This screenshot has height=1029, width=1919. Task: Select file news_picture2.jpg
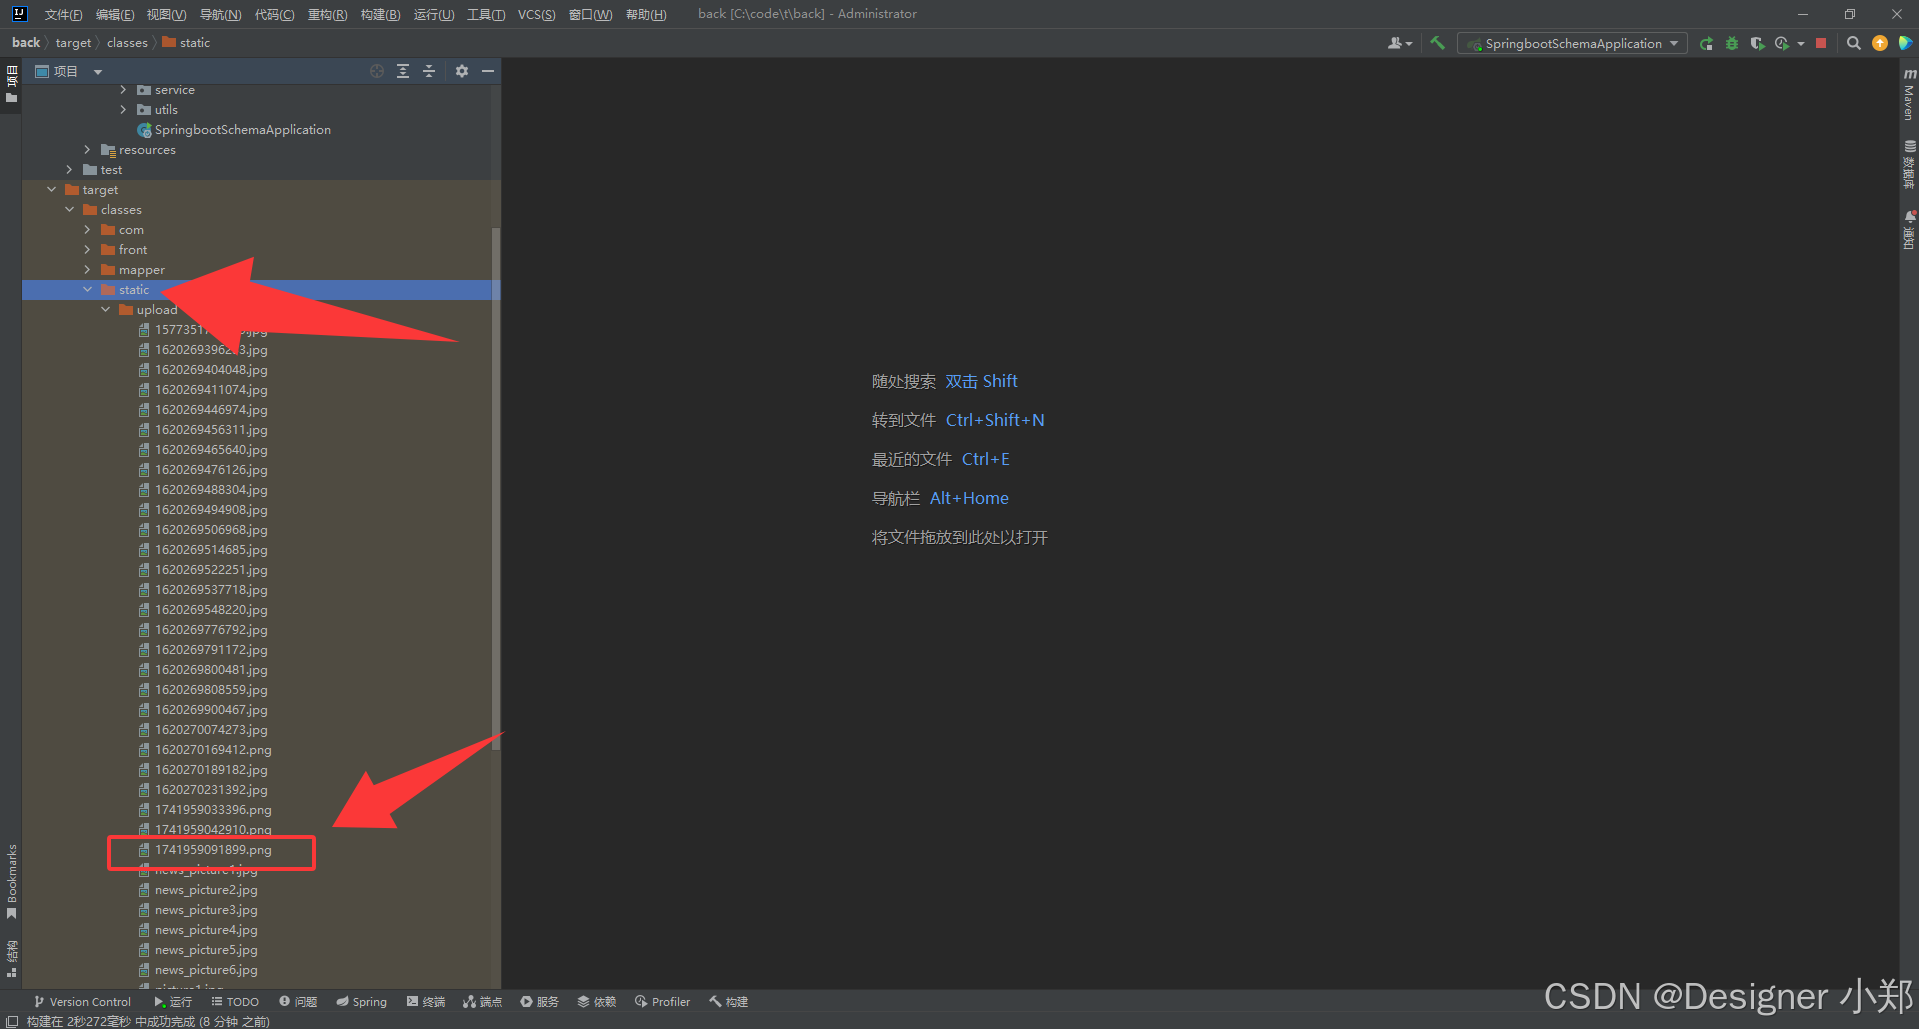[206, 889]
